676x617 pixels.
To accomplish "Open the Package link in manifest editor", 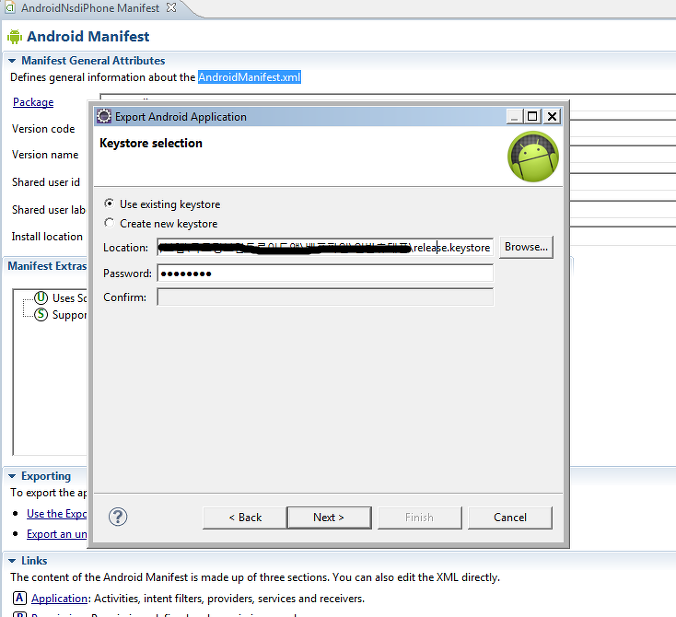I will (x=33, y=102).
